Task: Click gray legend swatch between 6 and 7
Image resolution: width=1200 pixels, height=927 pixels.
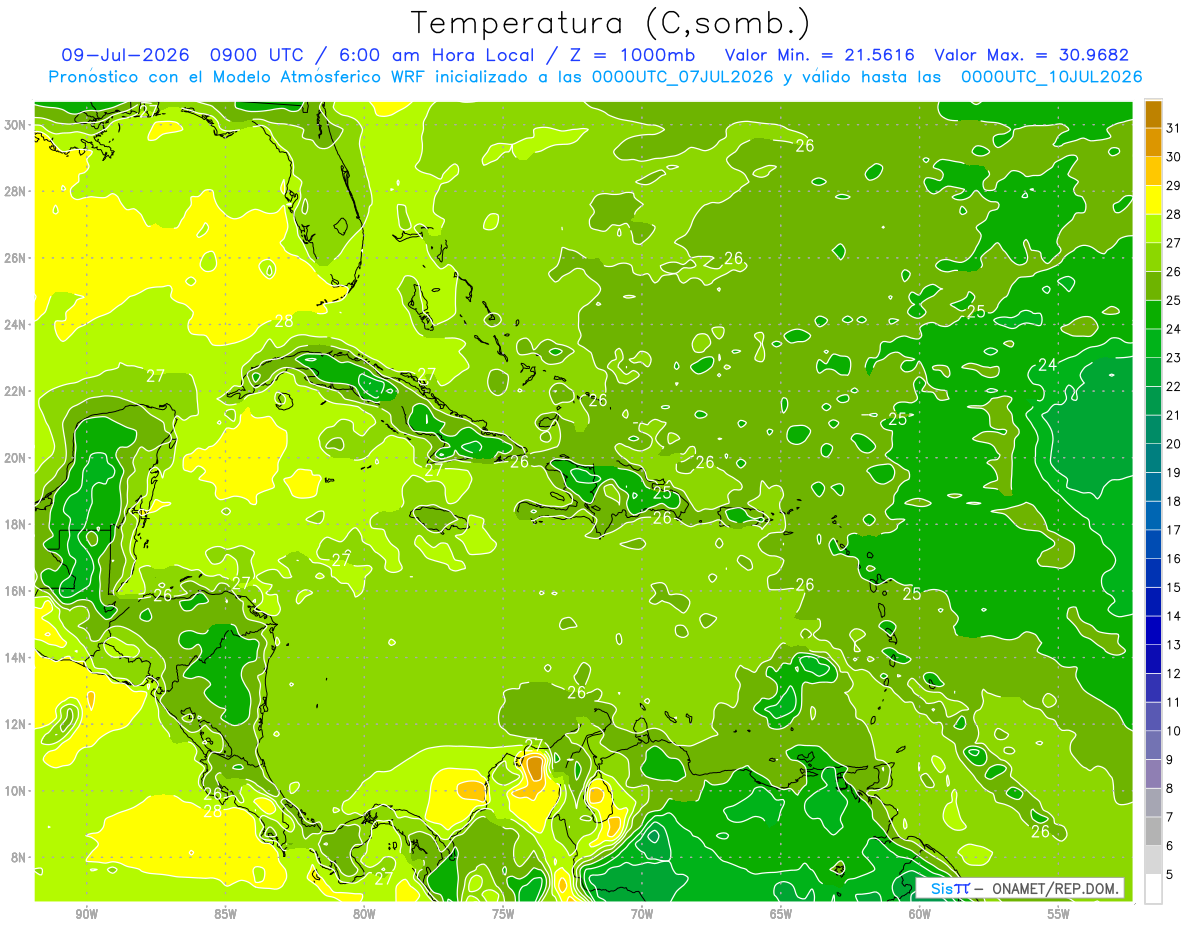Action: coord(1153,832)
